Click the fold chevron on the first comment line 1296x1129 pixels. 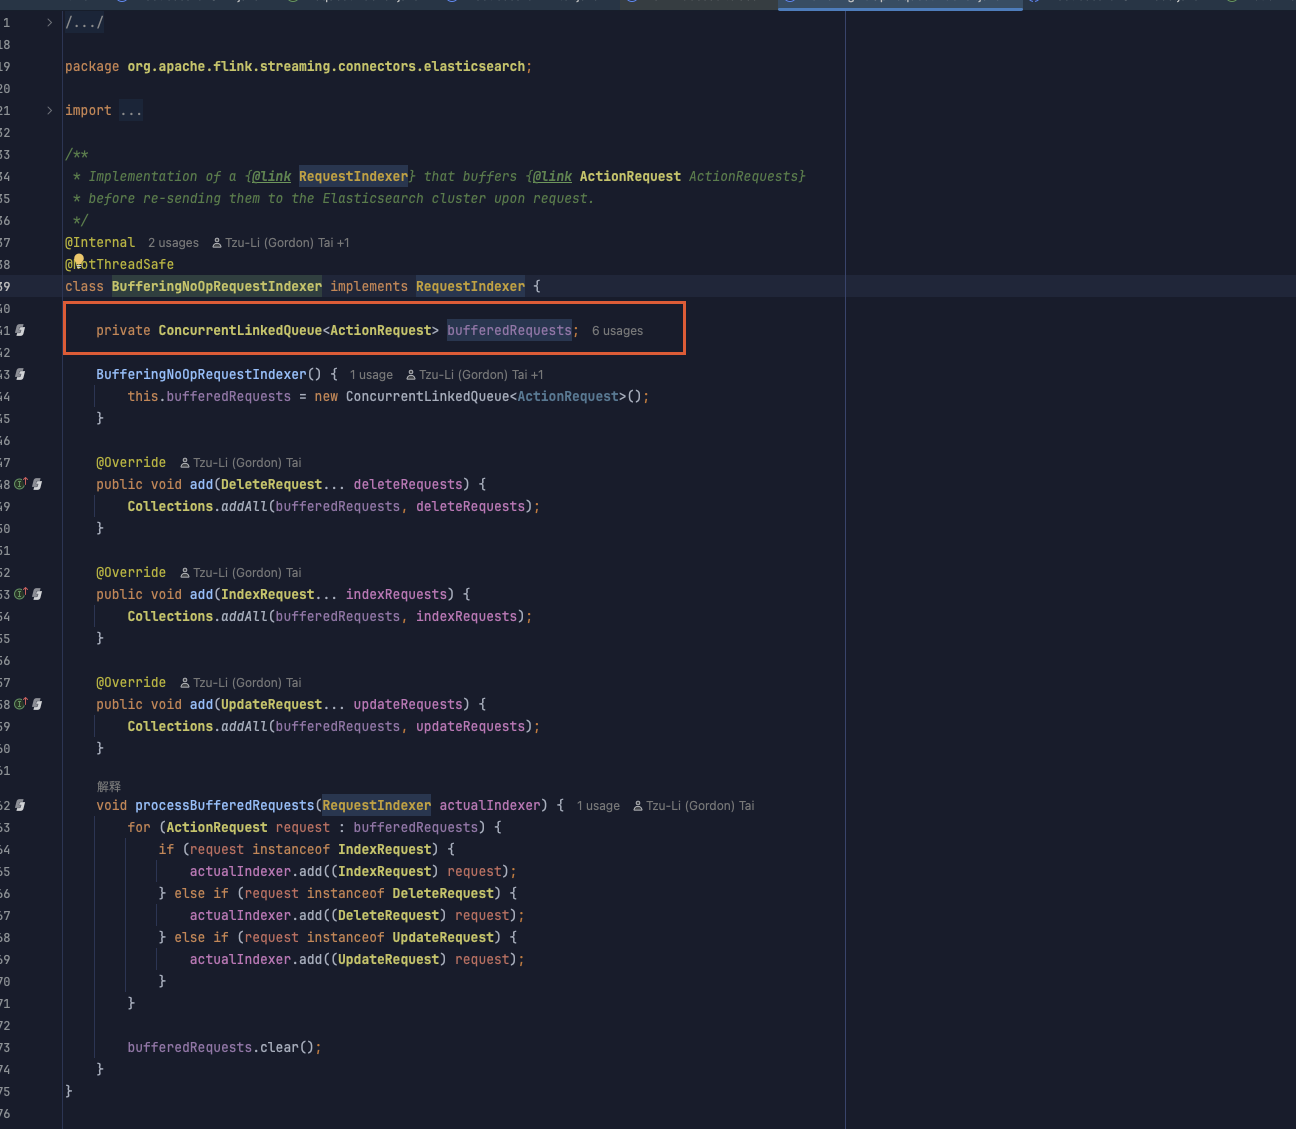pyautogui.click(x=48, y=22)
